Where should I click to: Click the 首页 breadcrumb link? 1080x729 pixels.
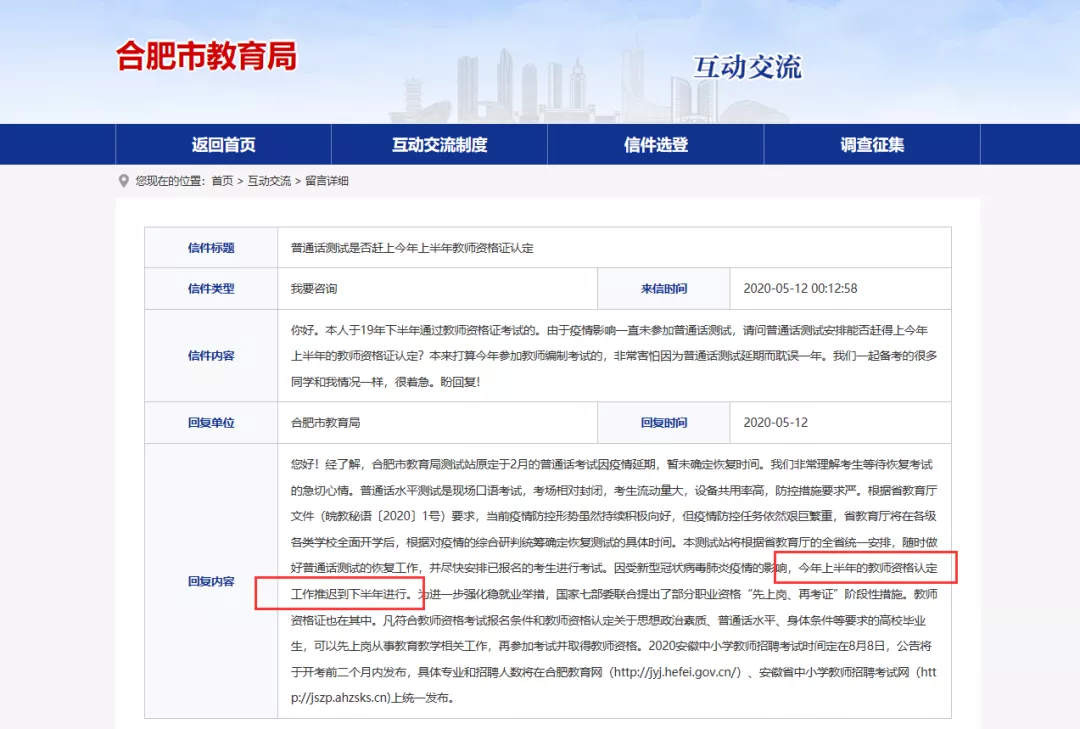point(221,181)
